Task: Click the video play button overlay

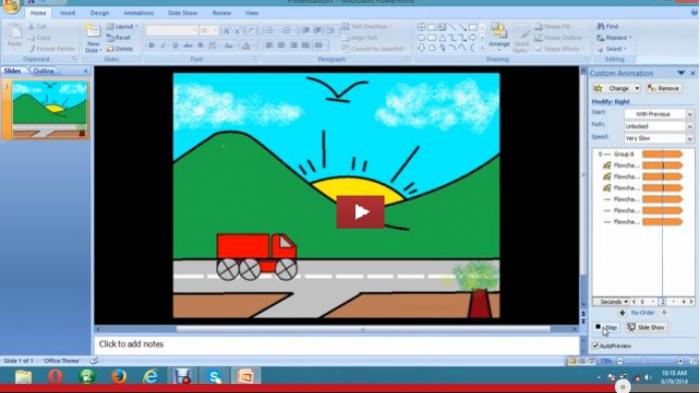Action: coord(360,212)
